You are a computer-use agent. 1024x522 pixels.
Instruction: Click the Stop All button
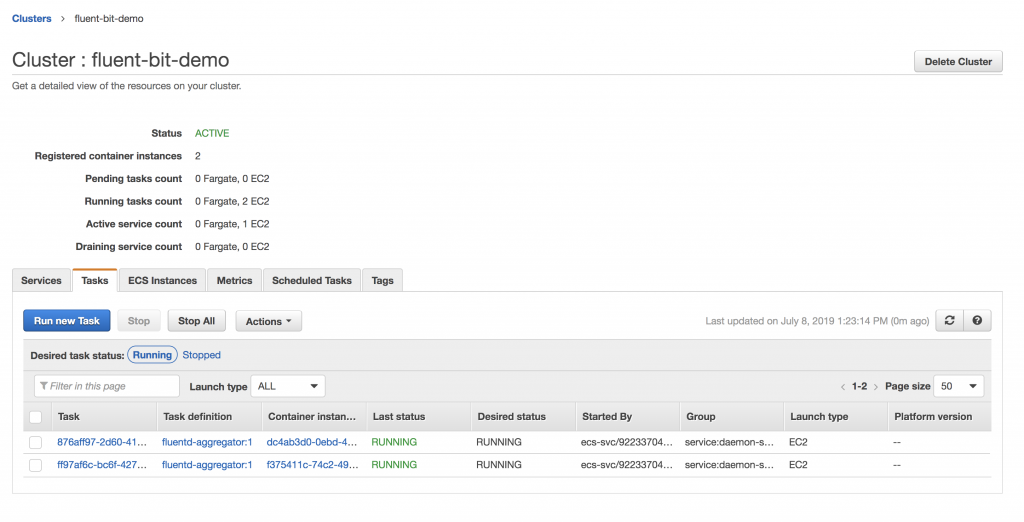pyautogui.click(x=197, y=321)
